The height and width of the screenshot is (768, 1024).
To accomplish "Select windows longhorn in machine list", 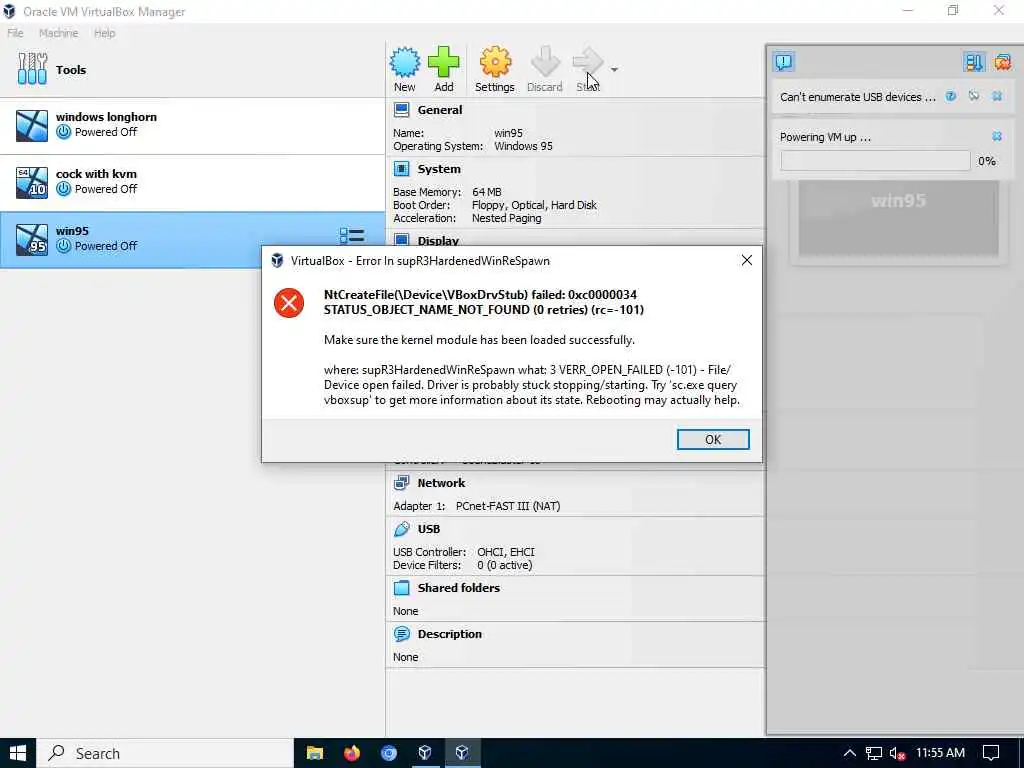I will (x=193, y=125).
